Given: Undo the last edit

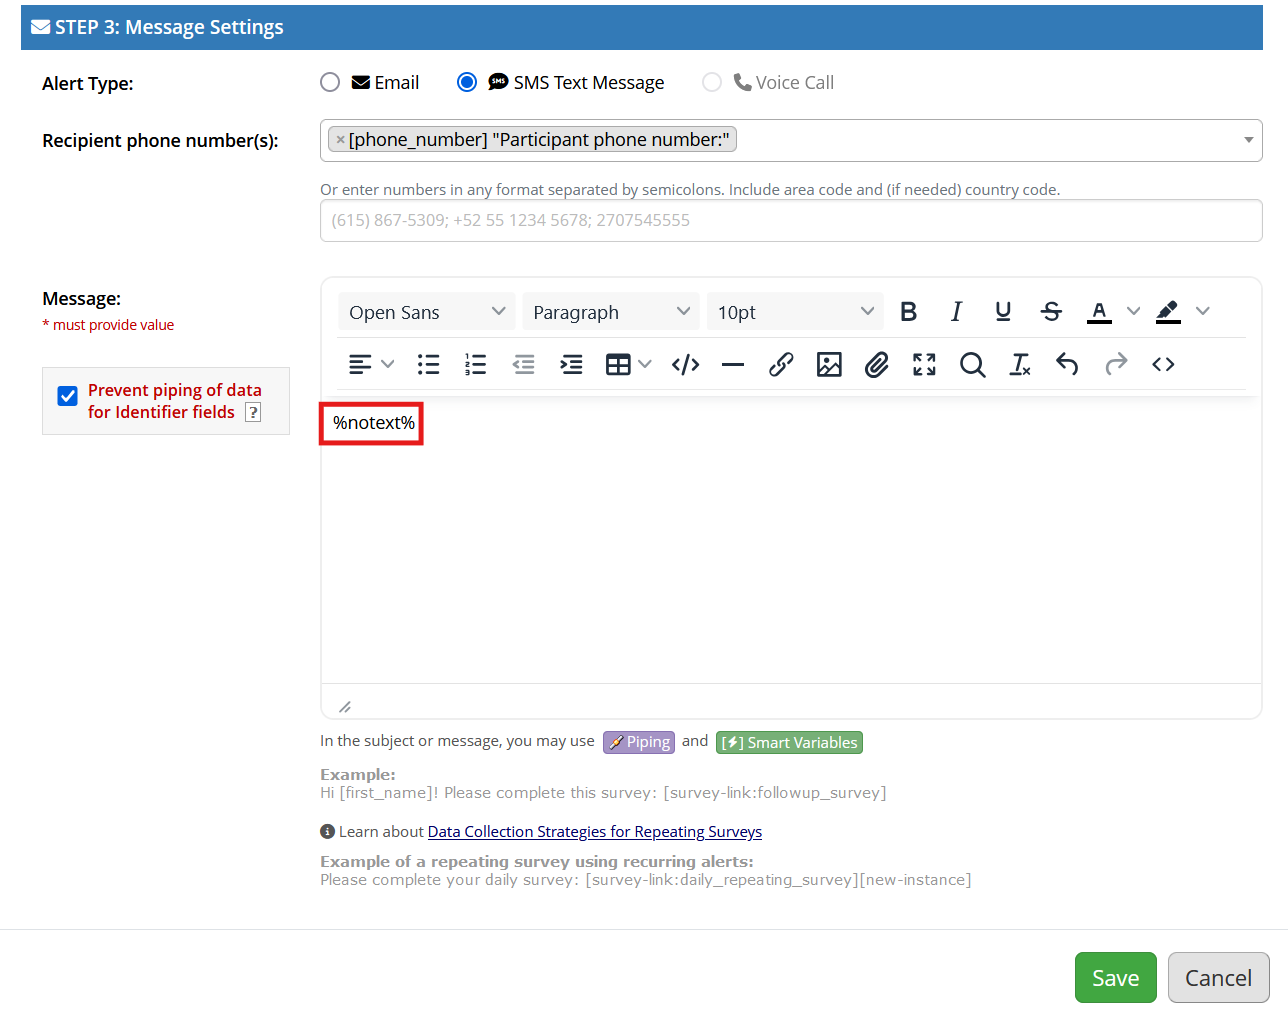Looking at the screenshot, I should click(x=1067, y=365).
